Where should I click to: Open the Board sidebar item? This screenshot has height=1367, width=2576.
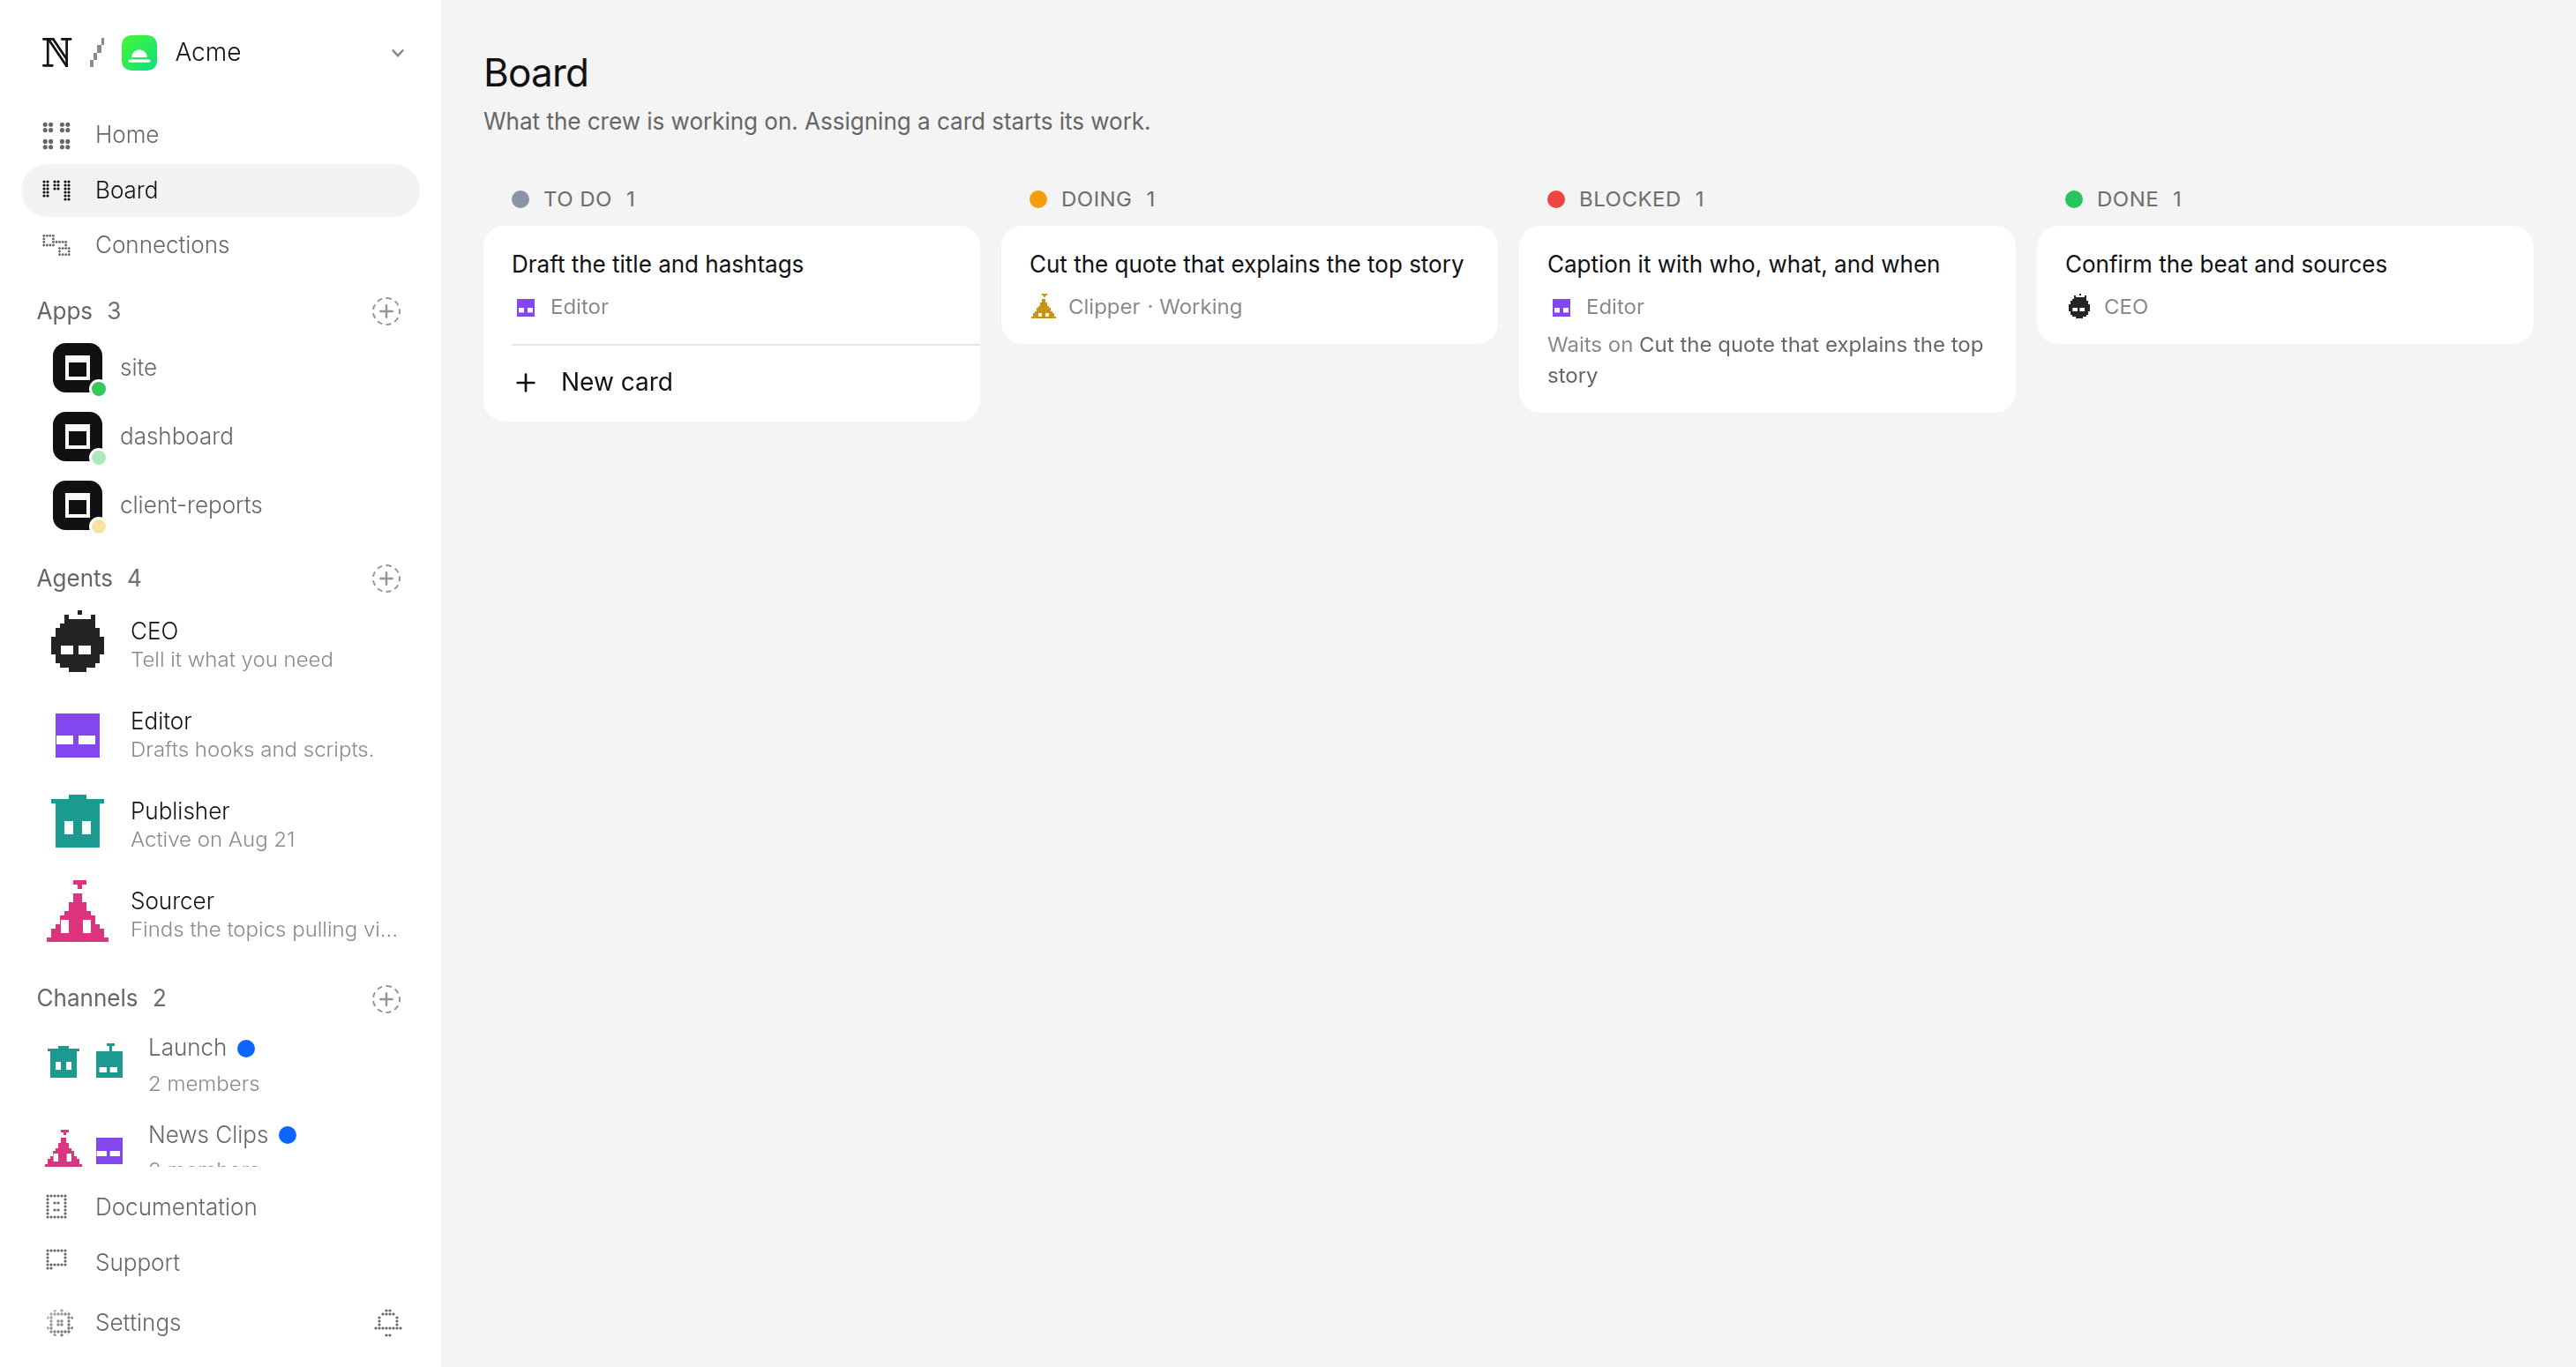click(220, 190)
